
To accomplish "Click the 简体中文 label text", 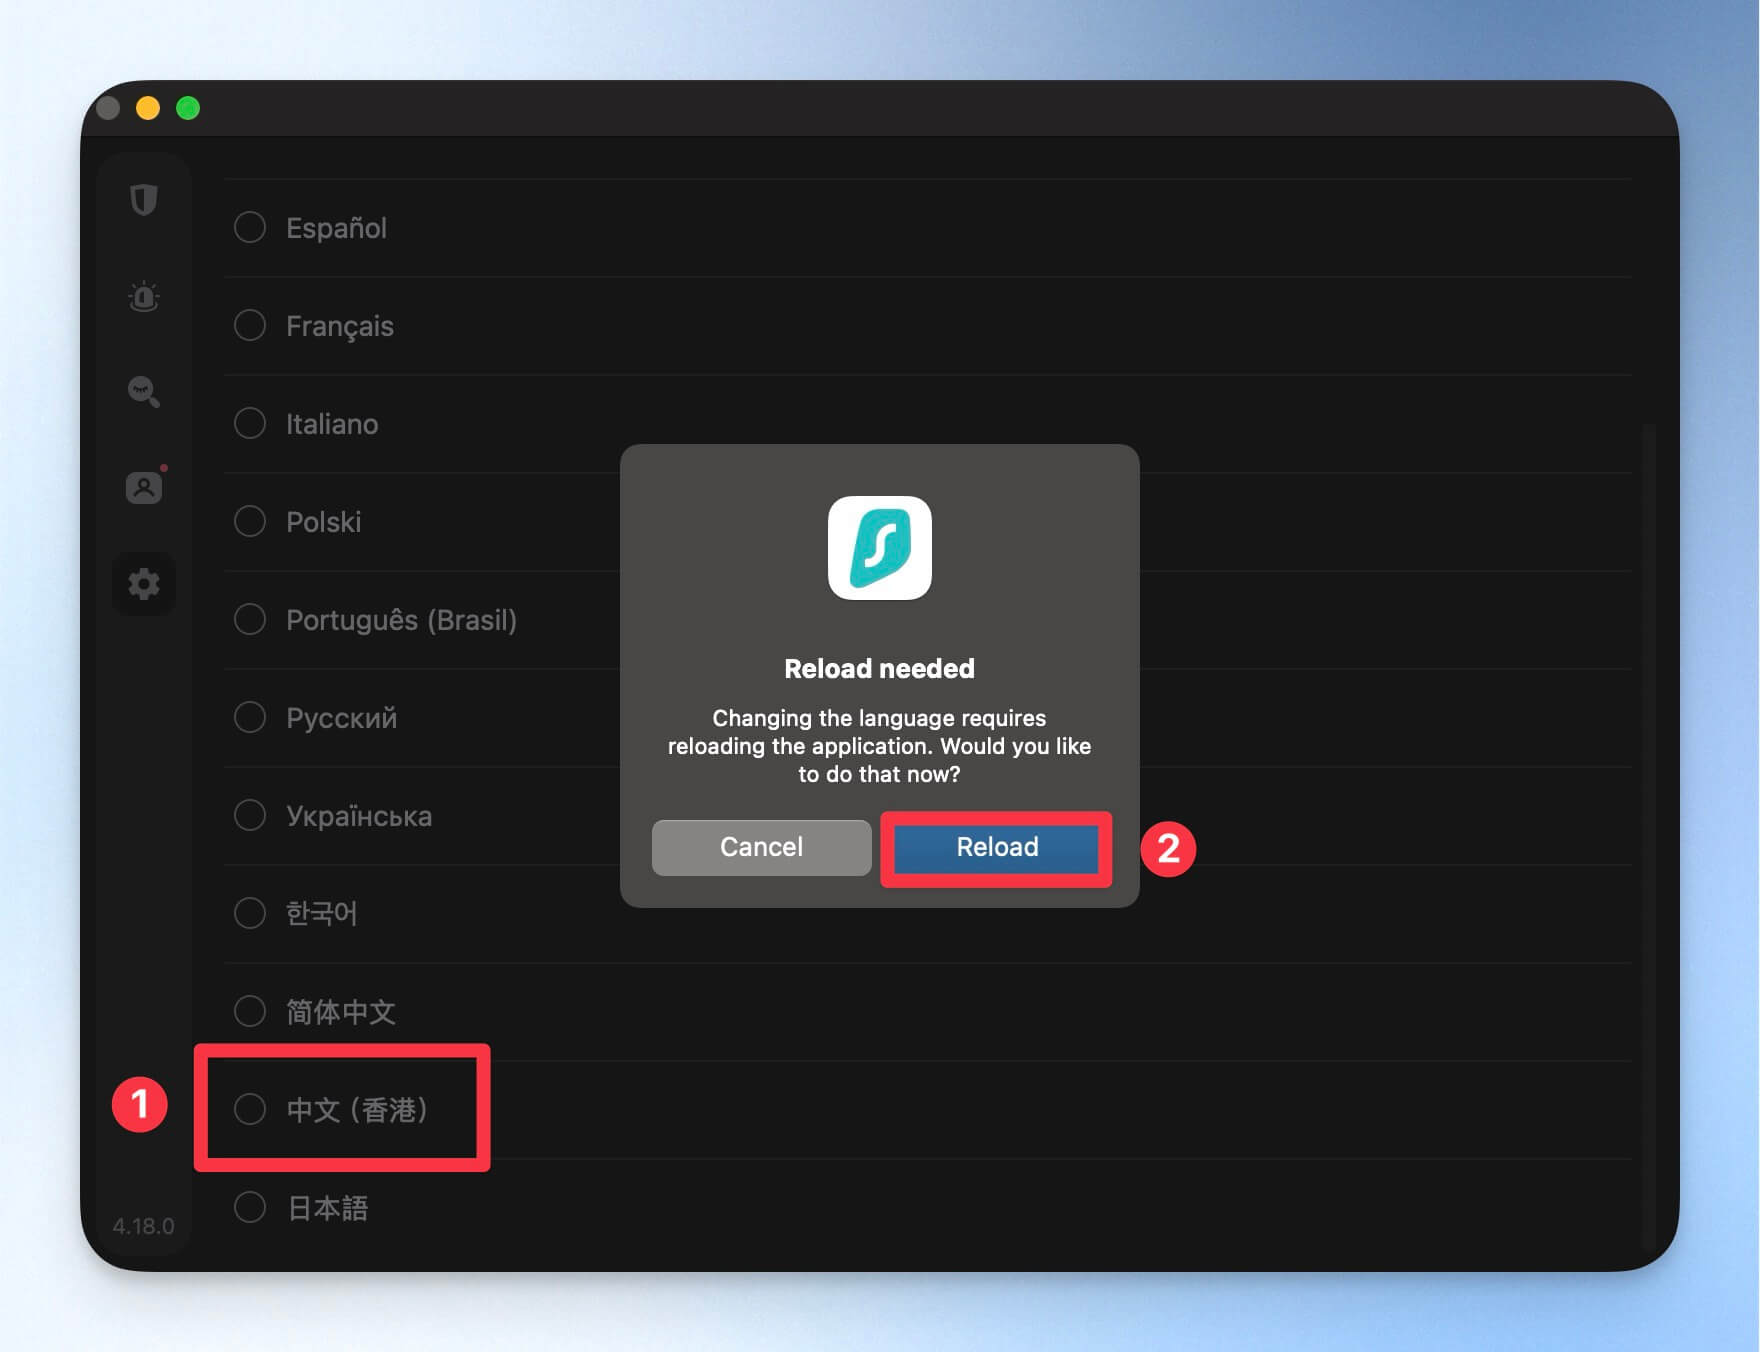I will click(x=341, y=1012).
